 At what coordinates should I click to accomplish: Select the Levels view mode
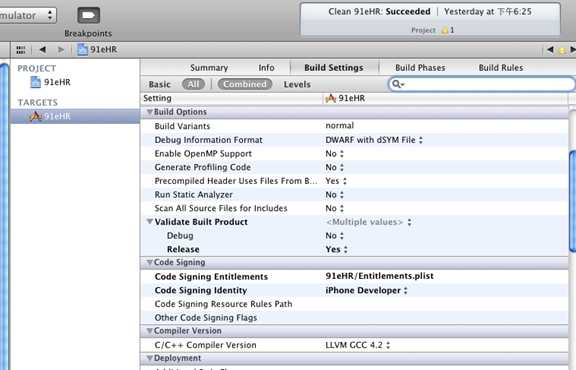coord(297,85)
